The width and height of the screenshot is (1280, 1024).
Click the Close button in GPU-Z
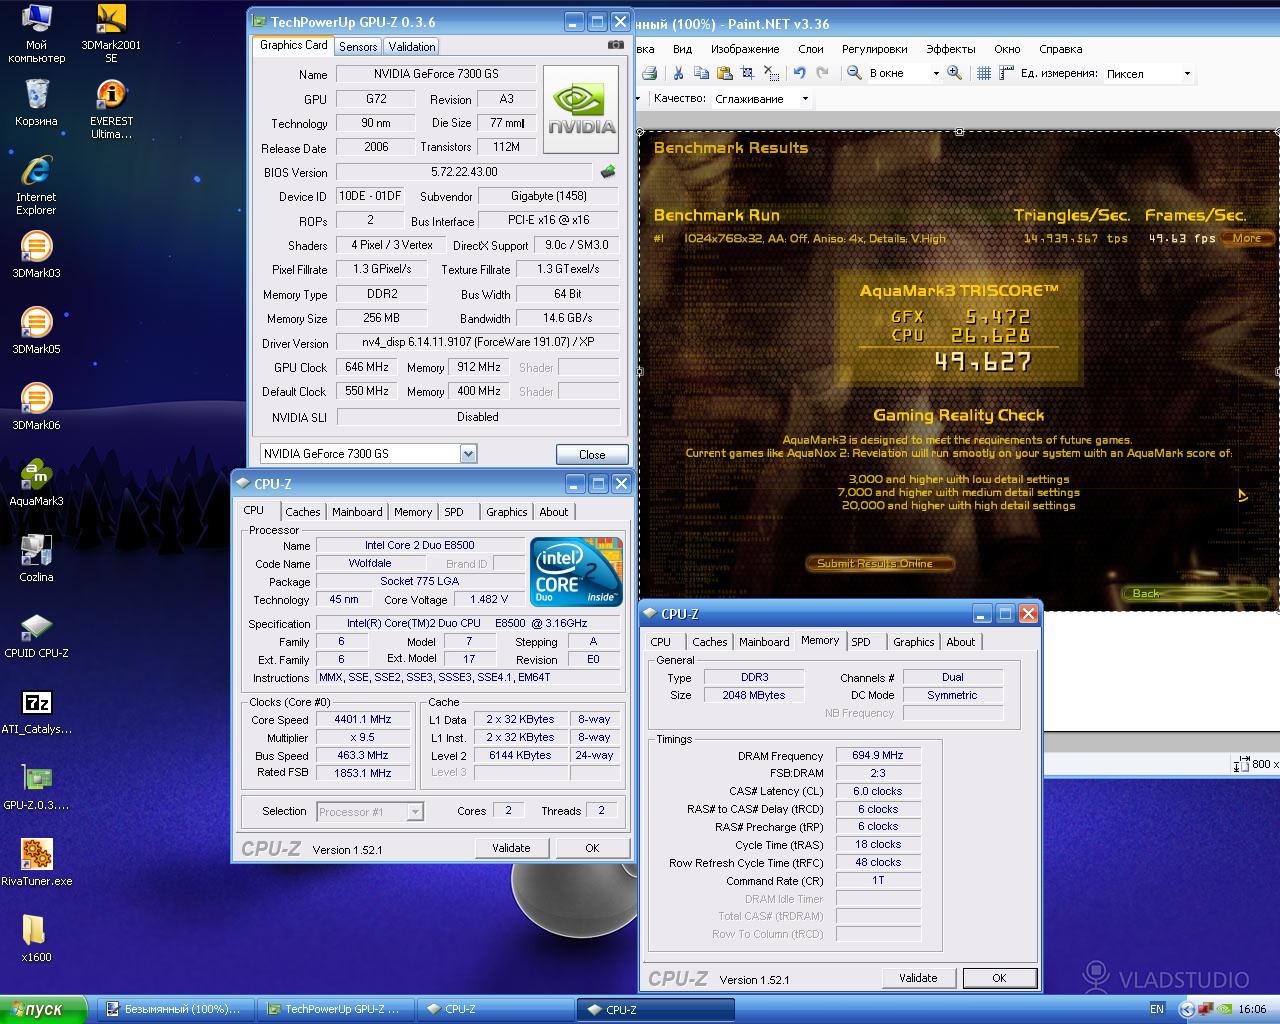(x=592, y=454)
